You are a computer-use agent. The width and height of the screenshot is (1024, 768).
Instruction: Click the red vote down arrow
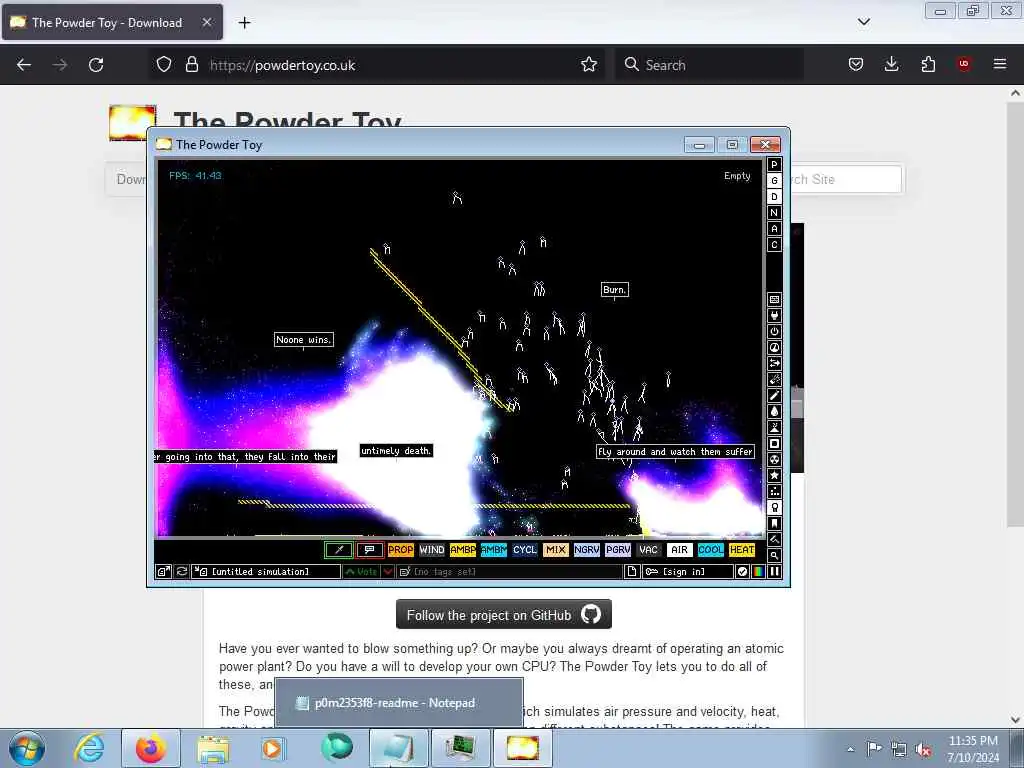coord(387,571)
